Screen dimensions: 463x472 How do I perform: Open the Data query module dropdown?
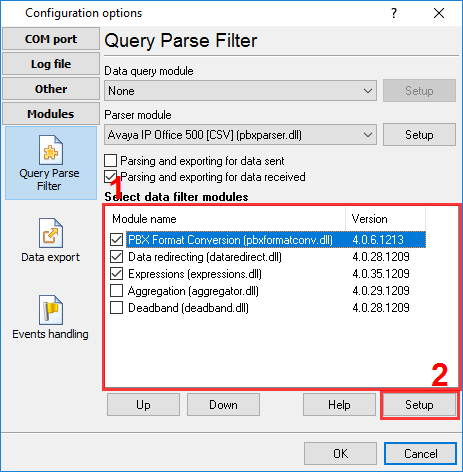pyautogui.click(x=240, y=91)
